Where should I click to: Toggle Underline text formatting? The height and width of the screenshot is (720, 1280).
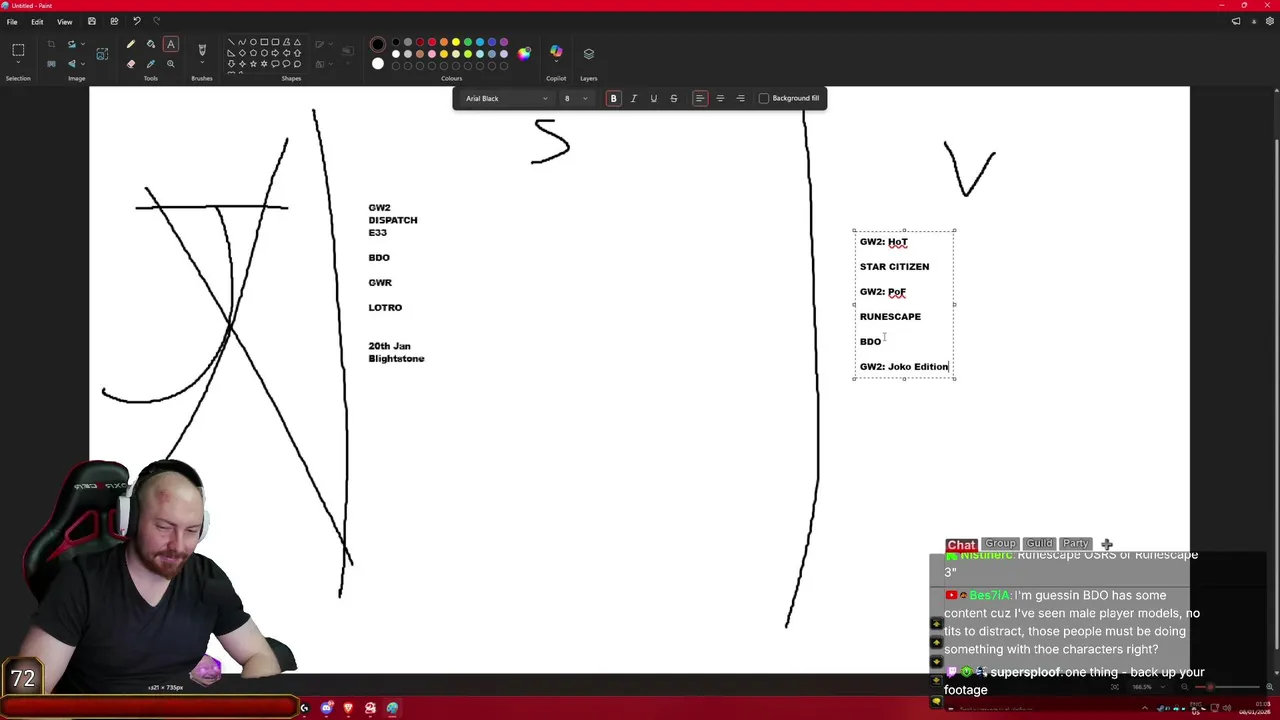(x=653, y=98)
